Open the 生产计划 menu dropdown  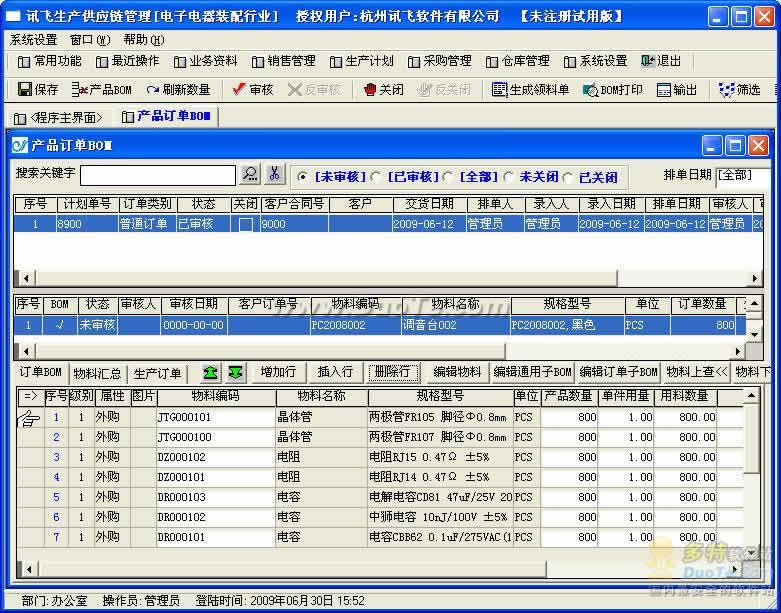pyautogui.click(x=362, y=61)
